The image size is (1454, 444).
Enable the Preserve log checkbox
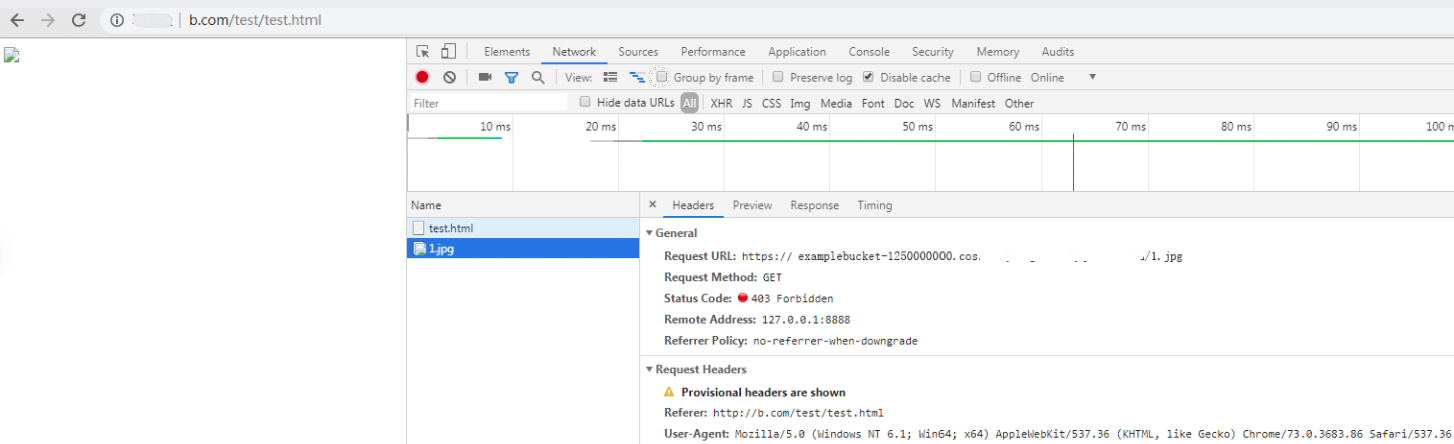pos(778,77)
